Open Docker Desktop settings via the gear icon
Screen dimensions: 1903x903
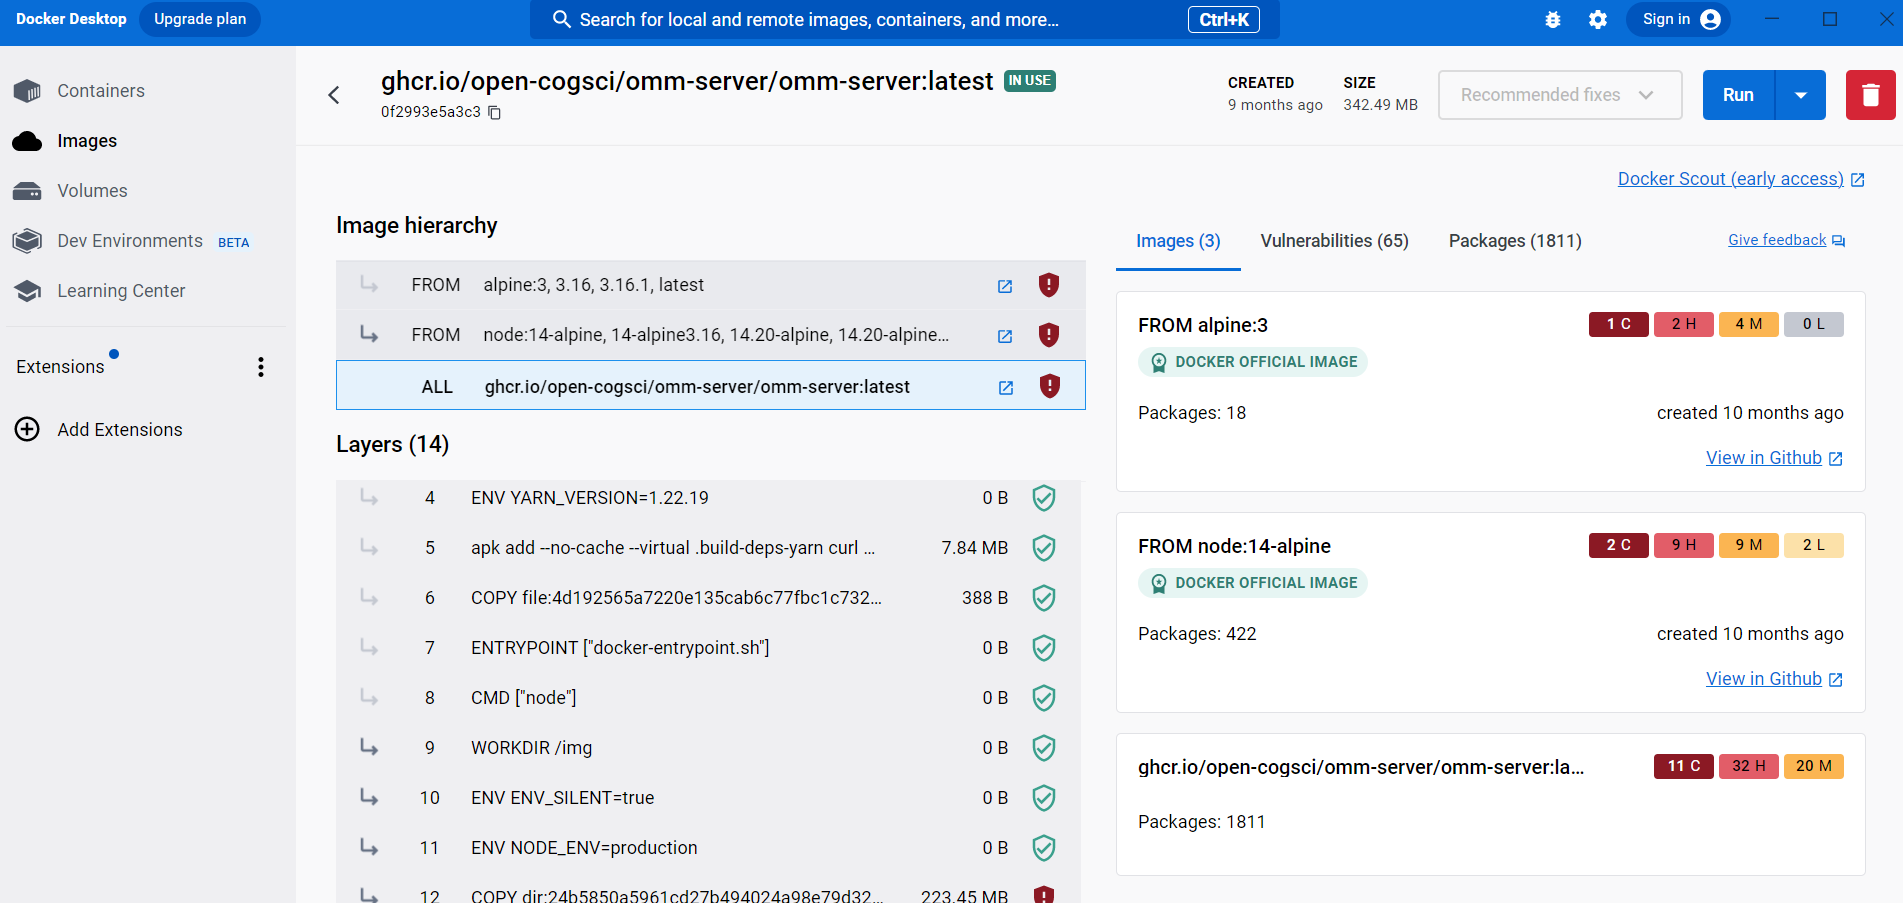point(1597,19)
